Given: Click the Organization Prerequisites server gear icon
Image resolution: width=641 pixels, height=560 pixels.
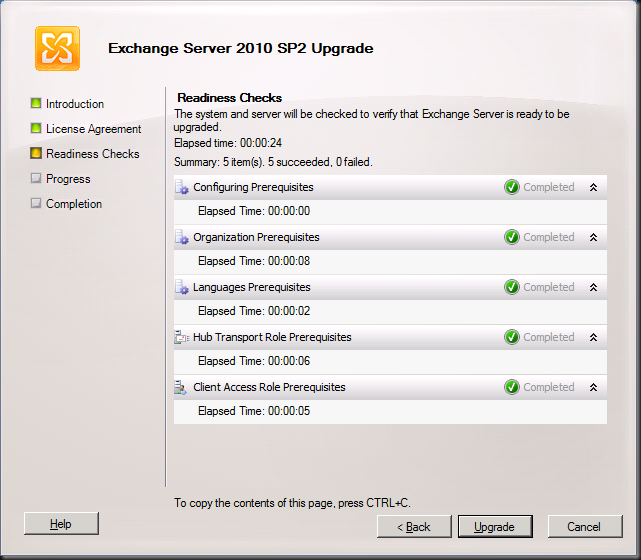Looking at the screenshot, I should click(182, 237).
